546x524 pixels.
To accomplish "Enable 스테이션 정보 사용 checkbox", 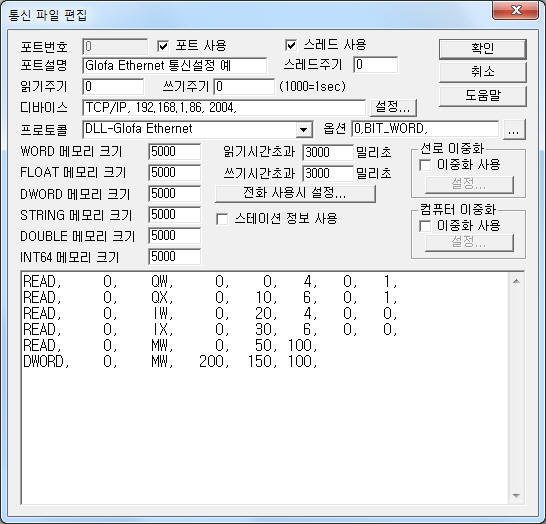I will pos(222,219).
